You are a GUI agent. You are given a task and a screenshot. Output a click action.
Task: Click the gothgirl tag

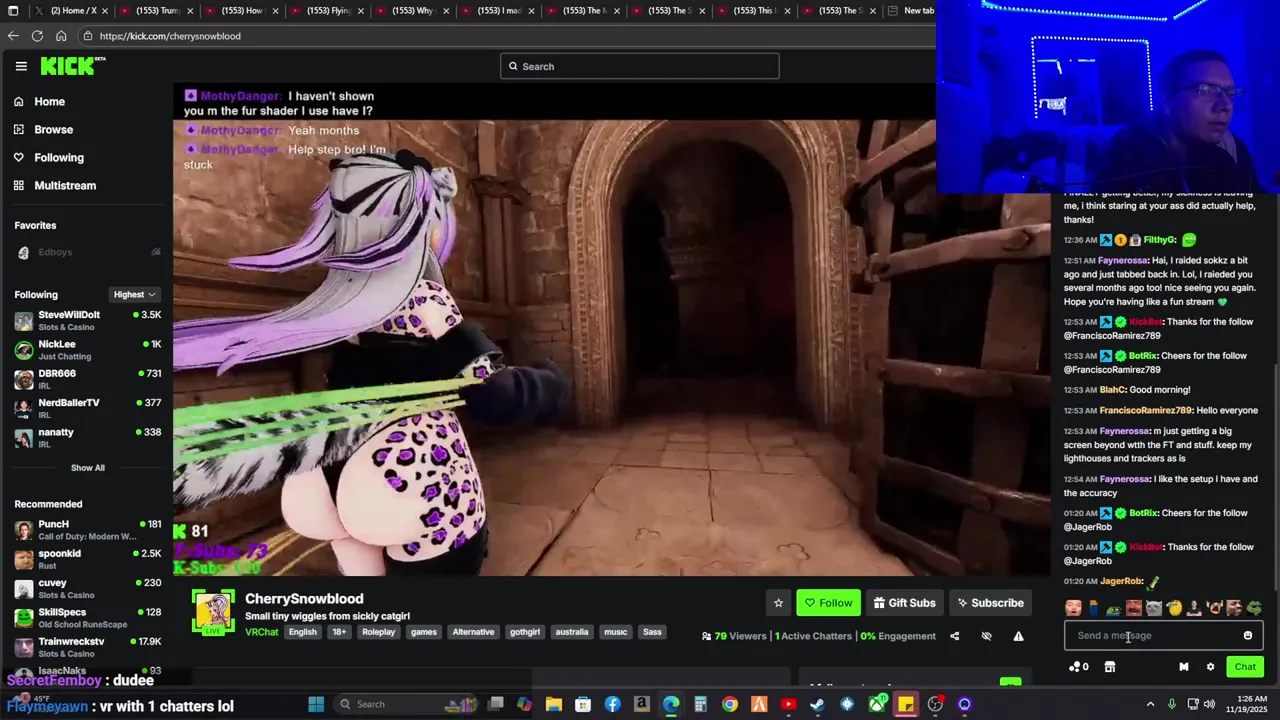(524, 632)
